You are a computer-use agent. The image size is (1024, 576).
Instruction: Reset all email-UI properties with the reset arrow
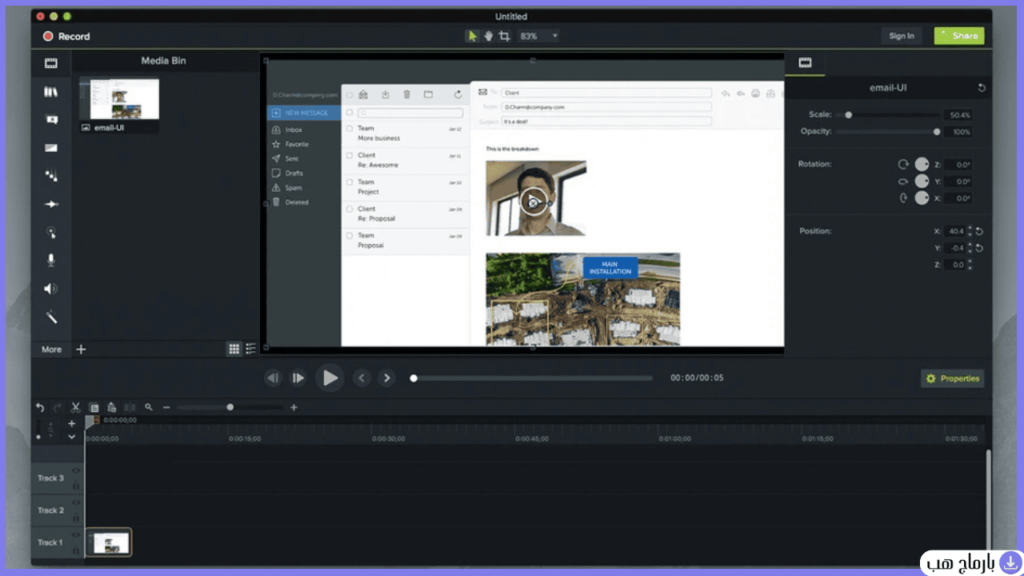coord(981,88)
